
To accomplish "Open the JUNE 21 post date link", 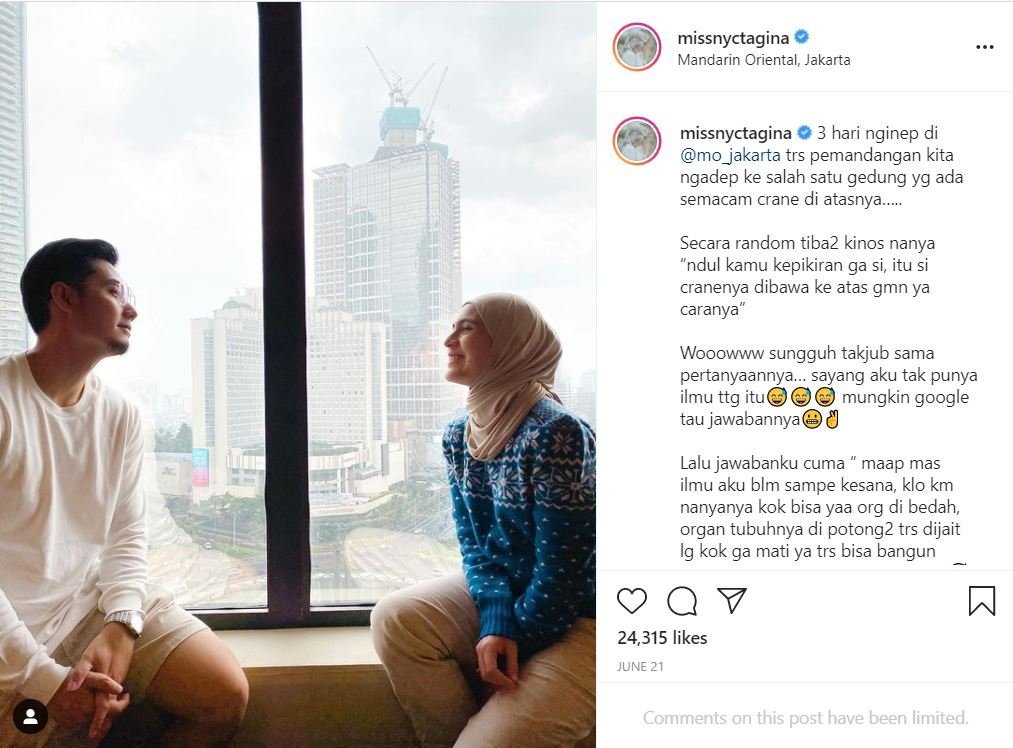I will point(640,667).
